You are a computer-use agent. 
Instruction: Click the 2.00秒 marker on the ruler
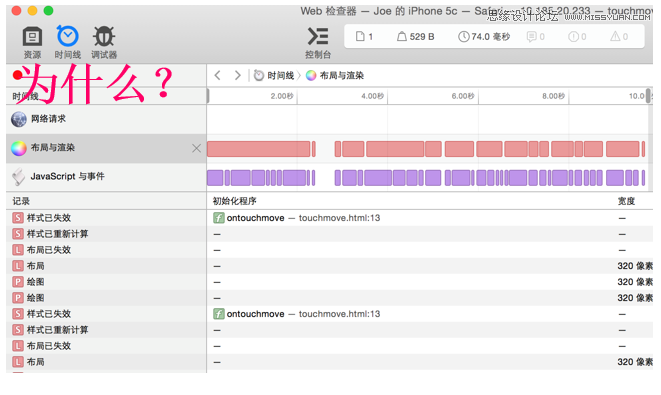click(282, 96)
